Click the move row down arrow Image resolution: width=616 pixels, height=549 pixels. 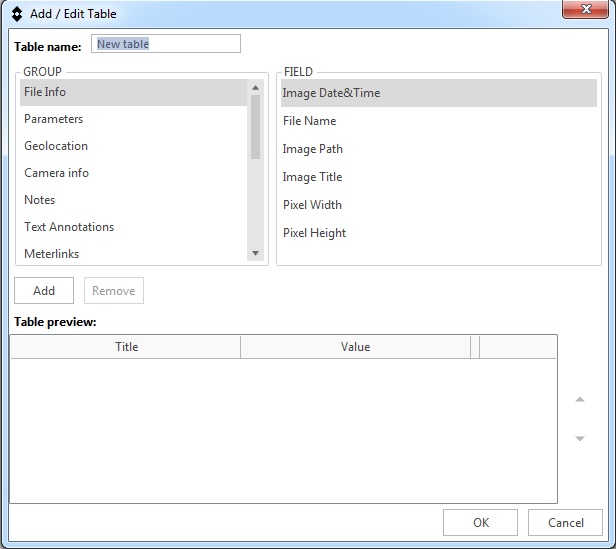coord(579,438)
